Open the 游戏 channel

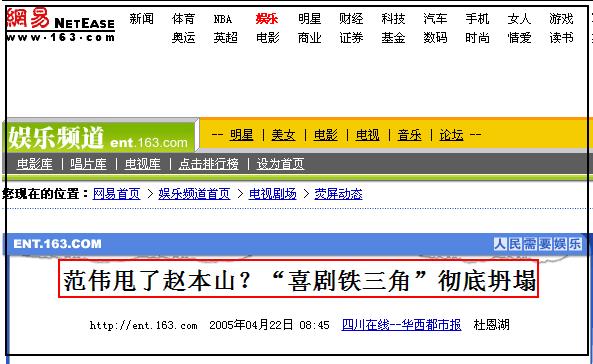[x=561, y=19]
